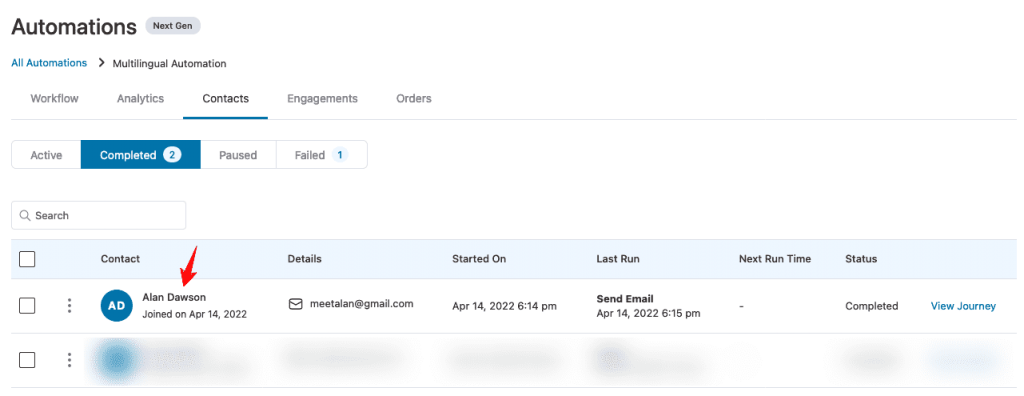Show the Paused contacts filter
The height and width of the screenshot is (396, 1024).
point(238,155)
